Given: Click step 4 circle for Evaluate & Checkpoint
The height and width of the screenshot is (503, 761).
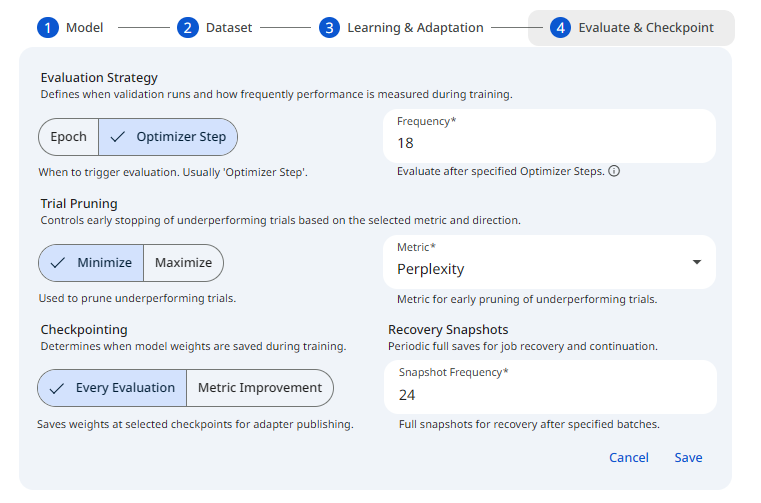Looking at the screenshot, I should [x=560, y=28].
